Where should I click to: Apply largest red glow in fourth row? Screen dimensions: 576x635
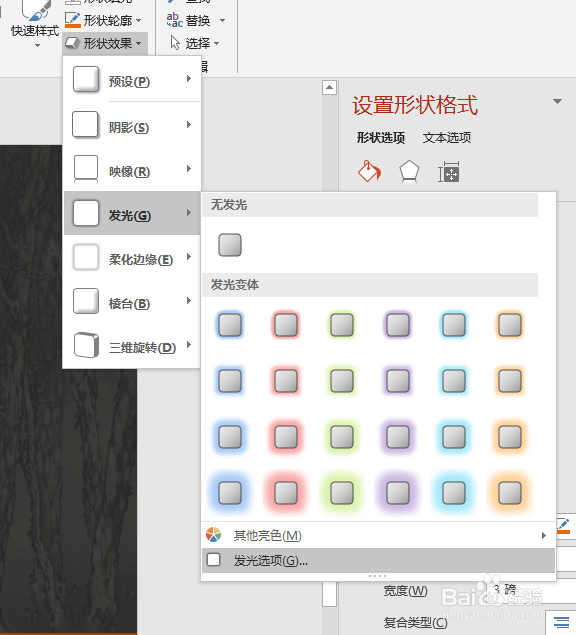point(286,492)
